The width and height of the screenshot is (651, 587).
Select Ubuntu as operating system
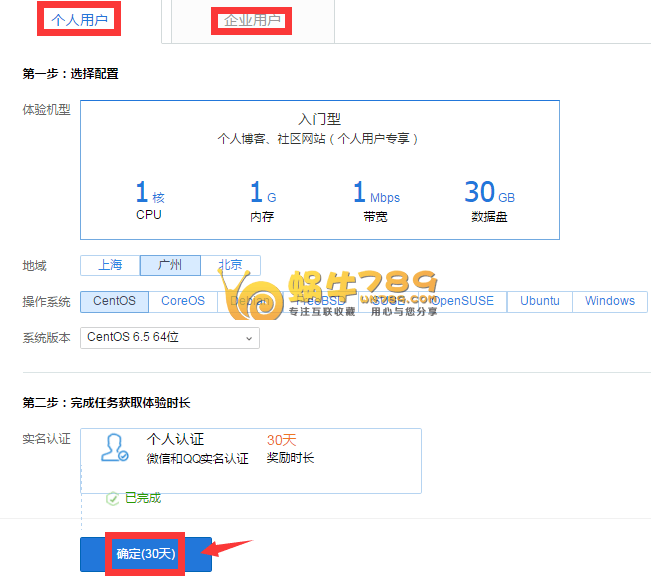[540, 301]
